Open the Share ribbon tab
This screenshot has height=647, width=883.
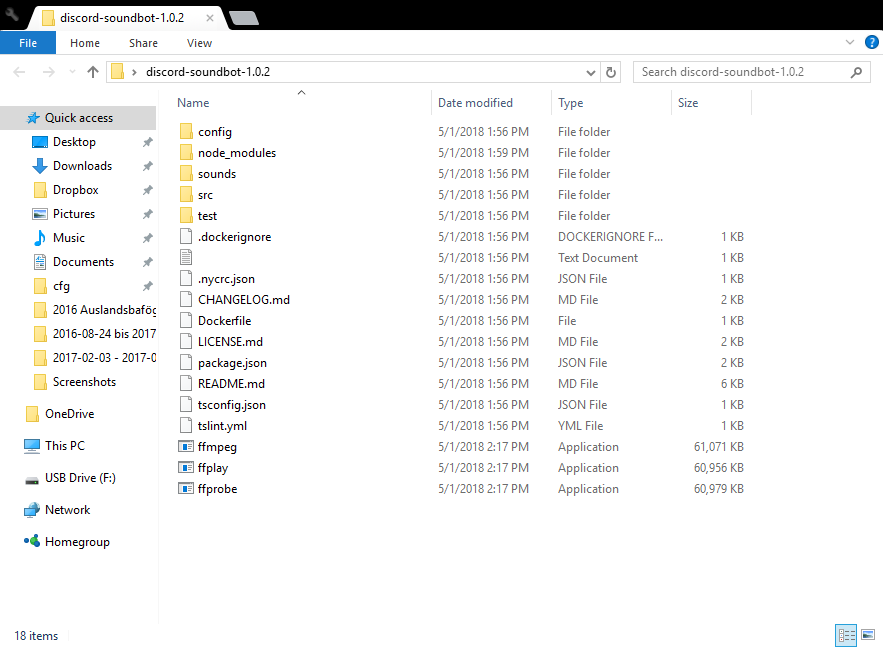click(143, 43)
